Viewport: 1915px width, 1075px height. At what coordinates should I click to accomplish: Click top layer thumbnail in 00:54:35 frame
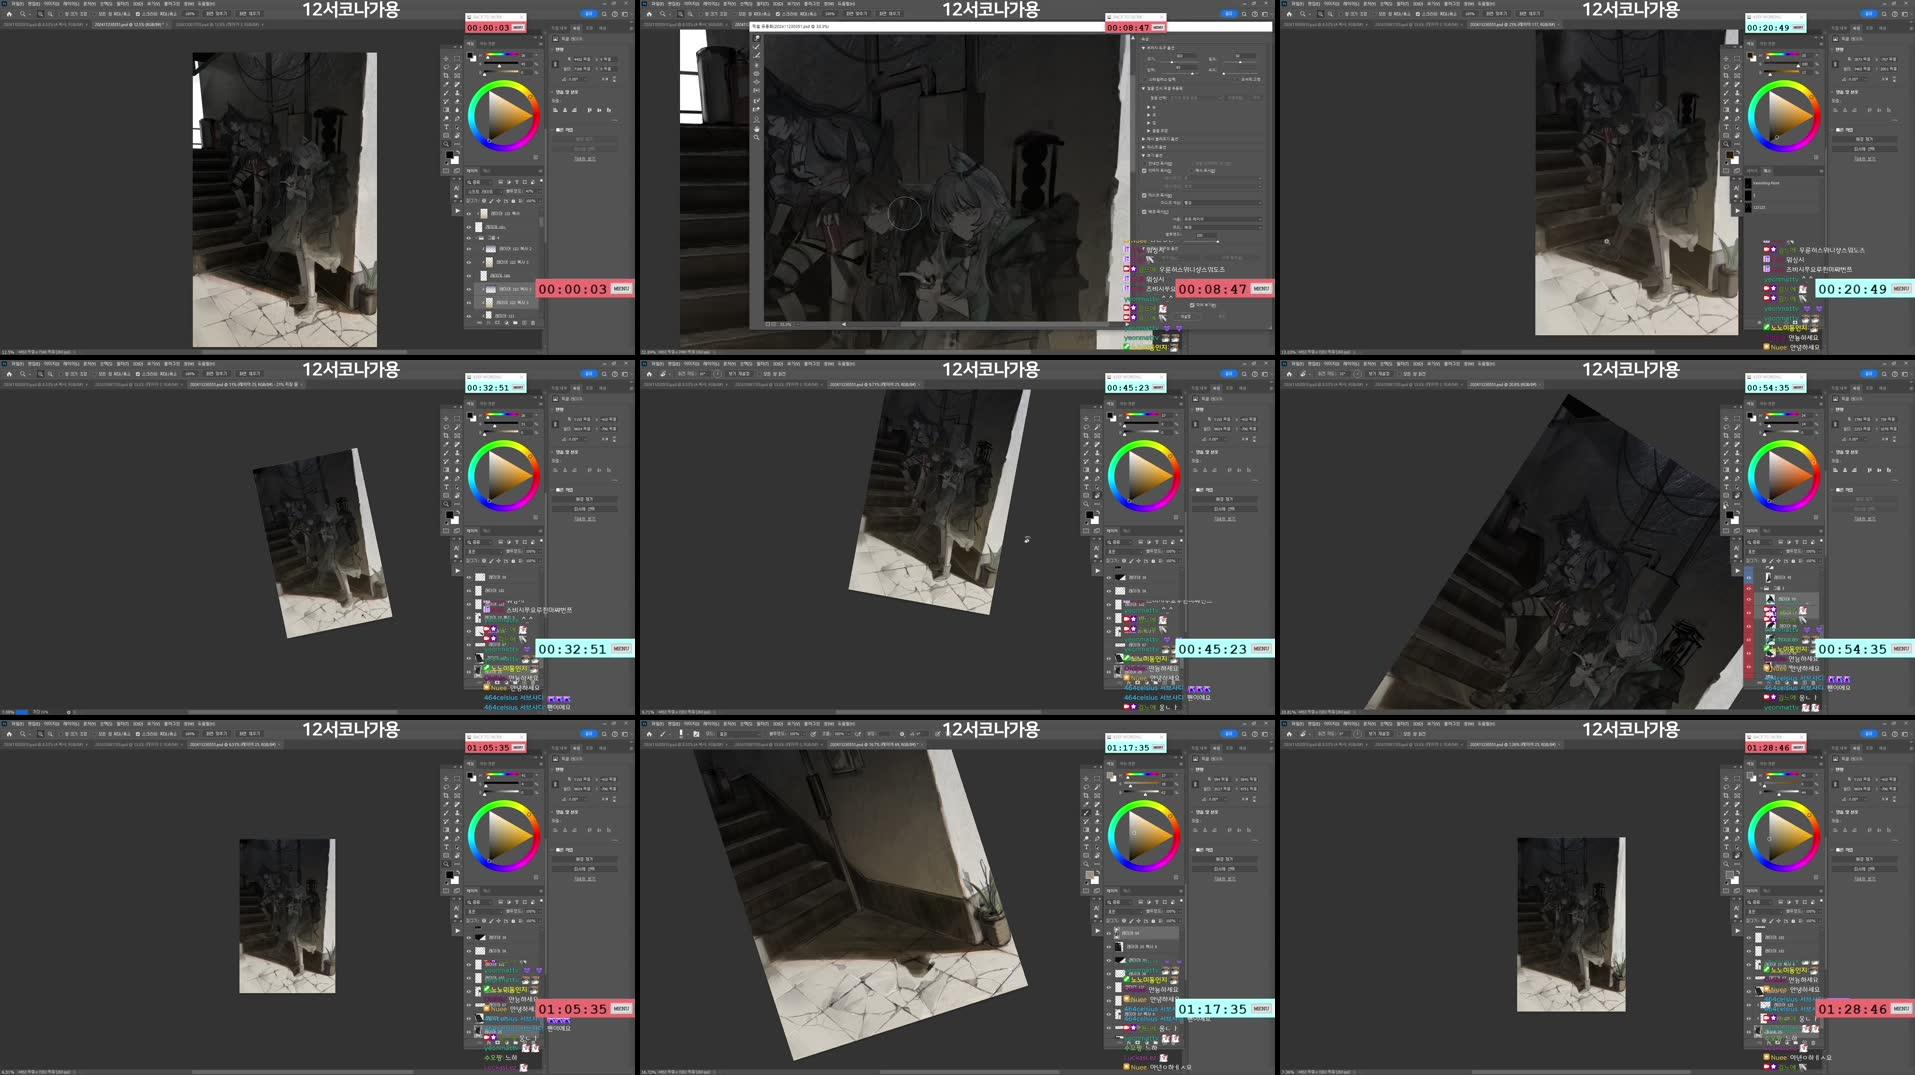[1768, 577]
